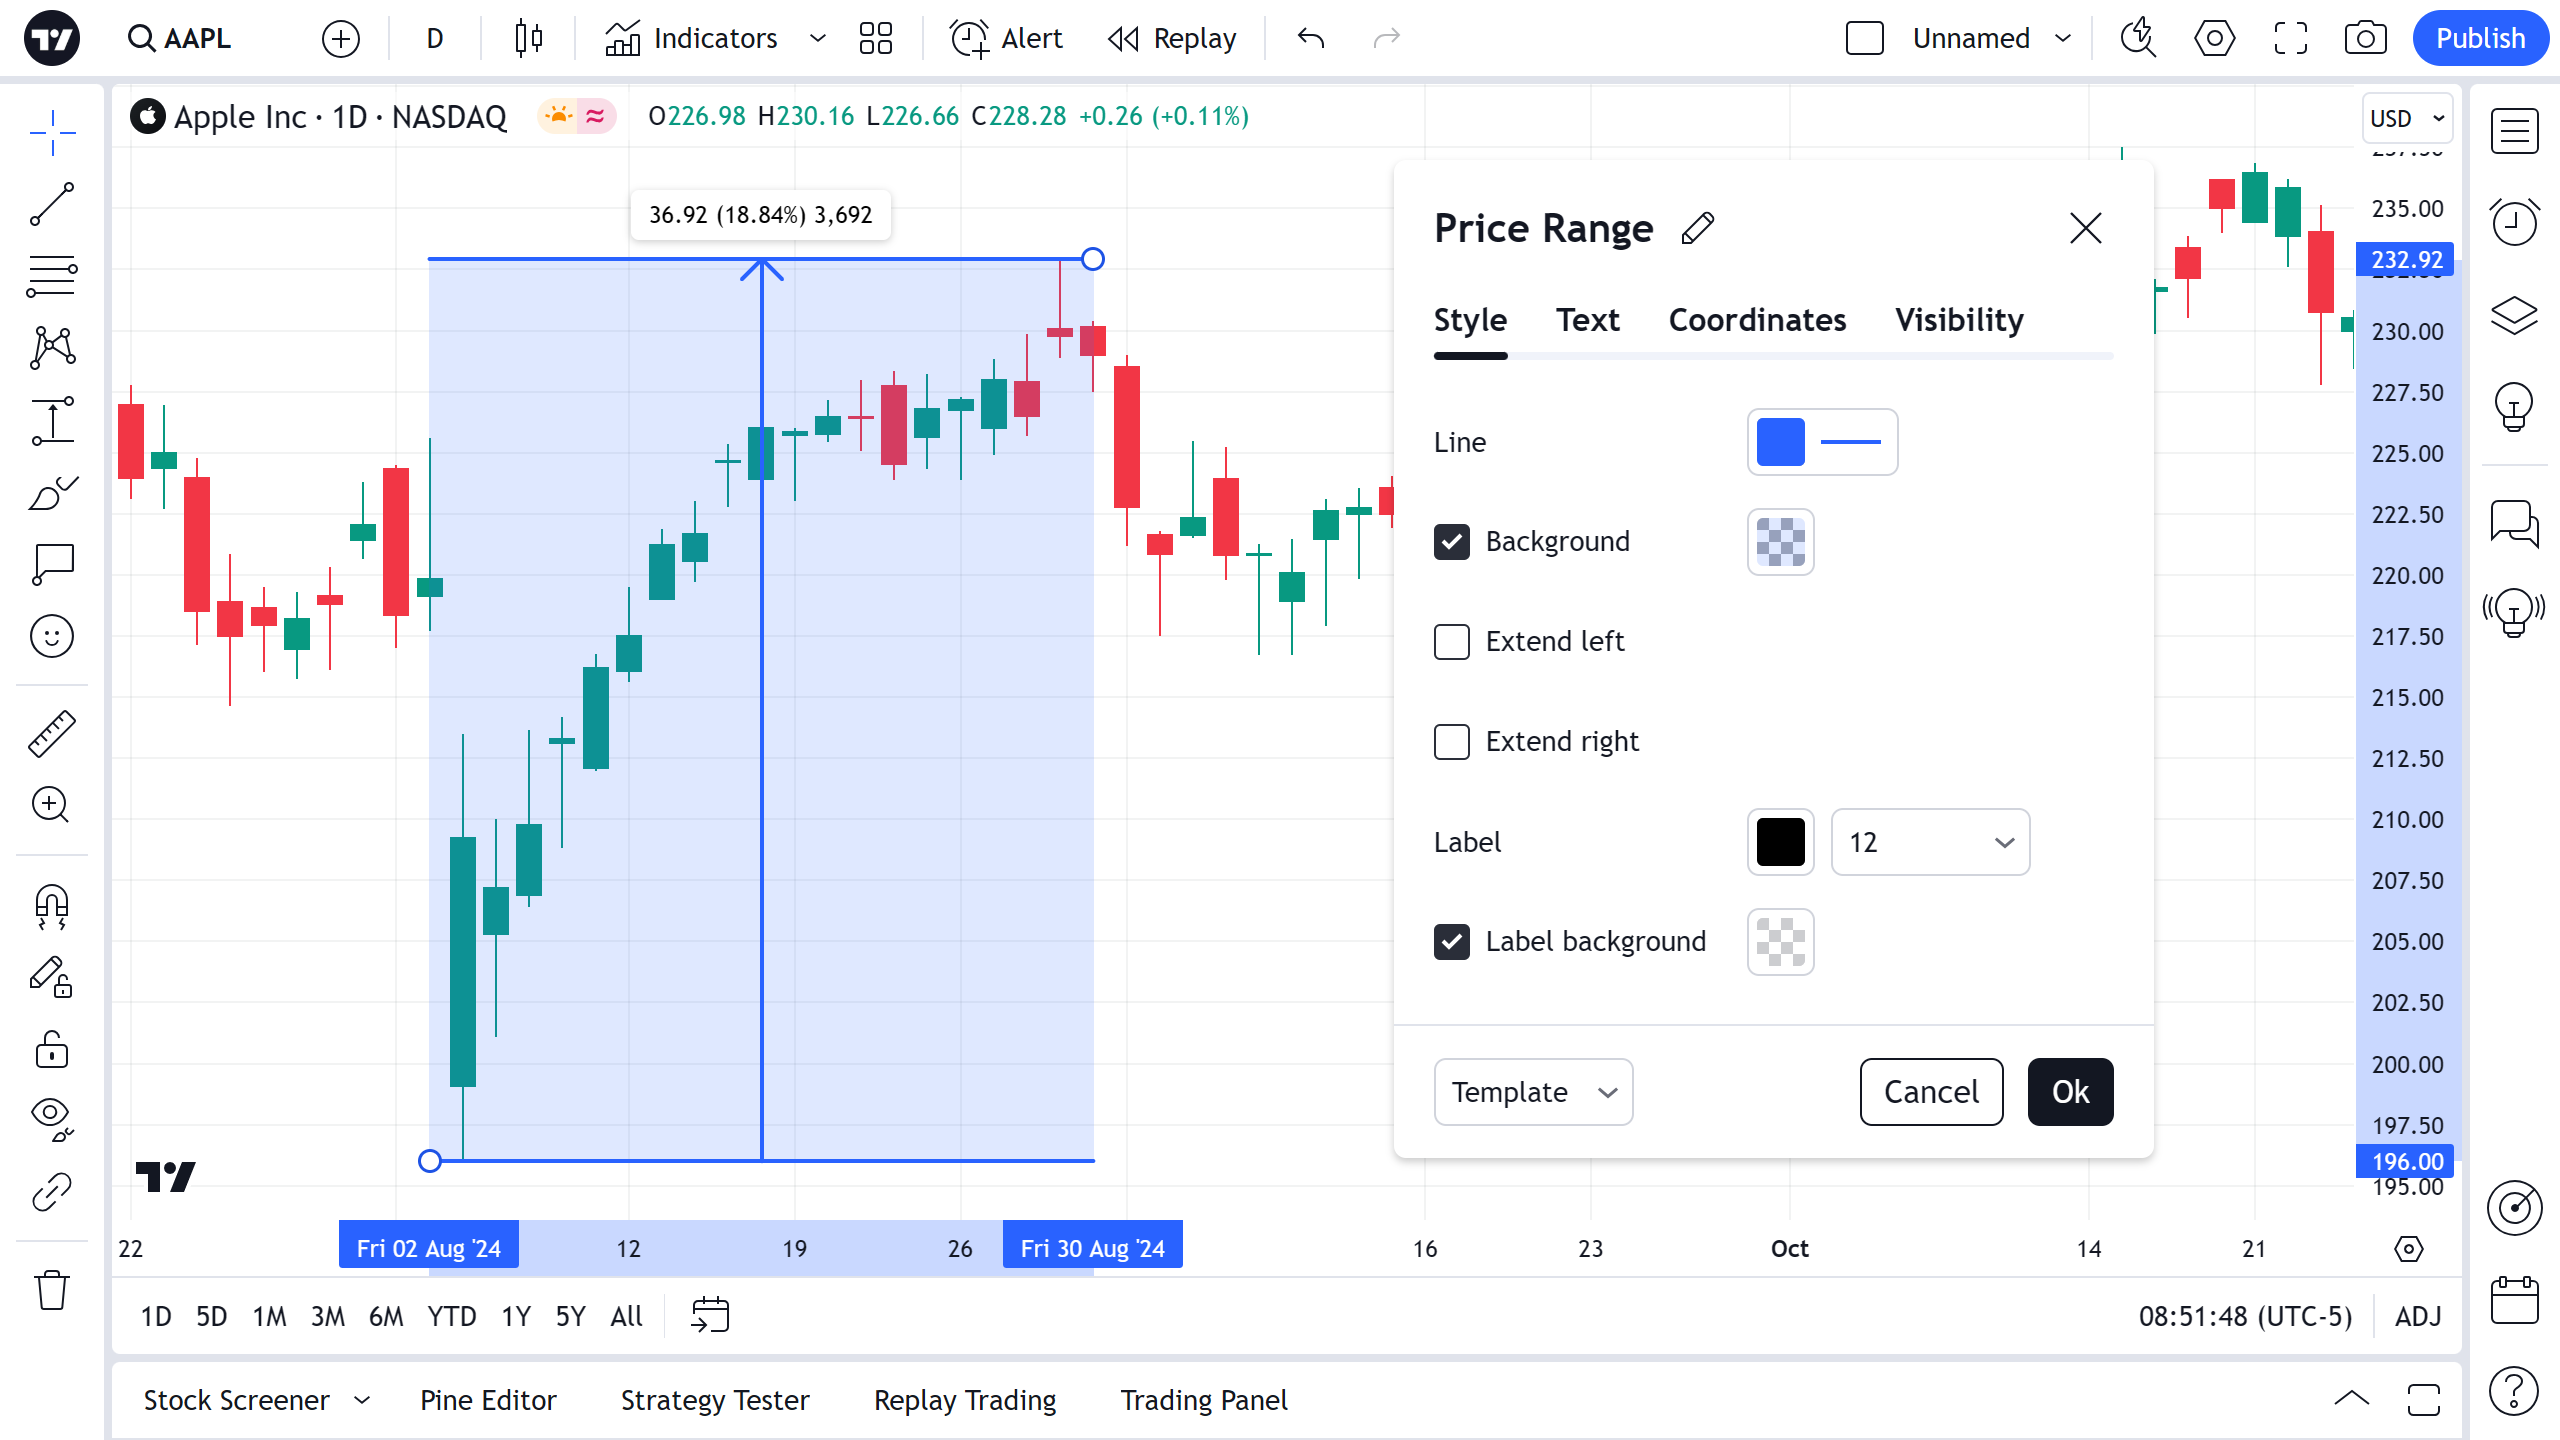The image size is (2560, 1440).
Task: Click the pencil rename icon beside Price Range
Action: tap(1698, 228)
